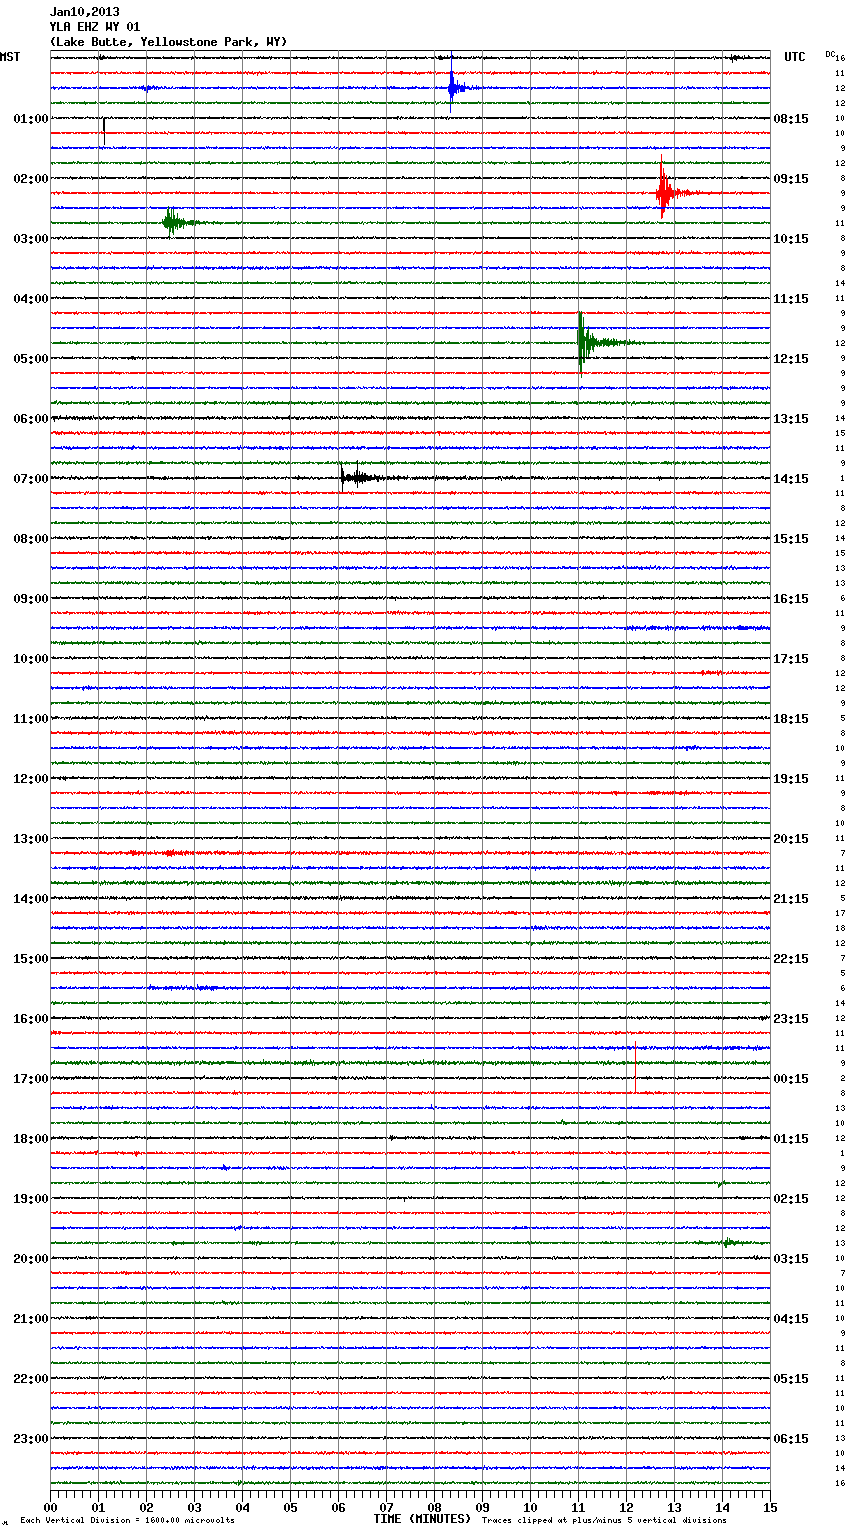Click the 14:15 UTC time label
Screen dimensions: 850x1534
[x=791, y=479]
